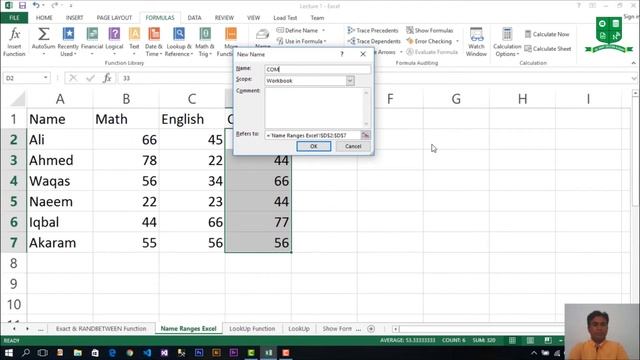The width and height of the screenshot is (640, 360).
Task: Open Math & Trig functions menu
Action: coord(205,42)
